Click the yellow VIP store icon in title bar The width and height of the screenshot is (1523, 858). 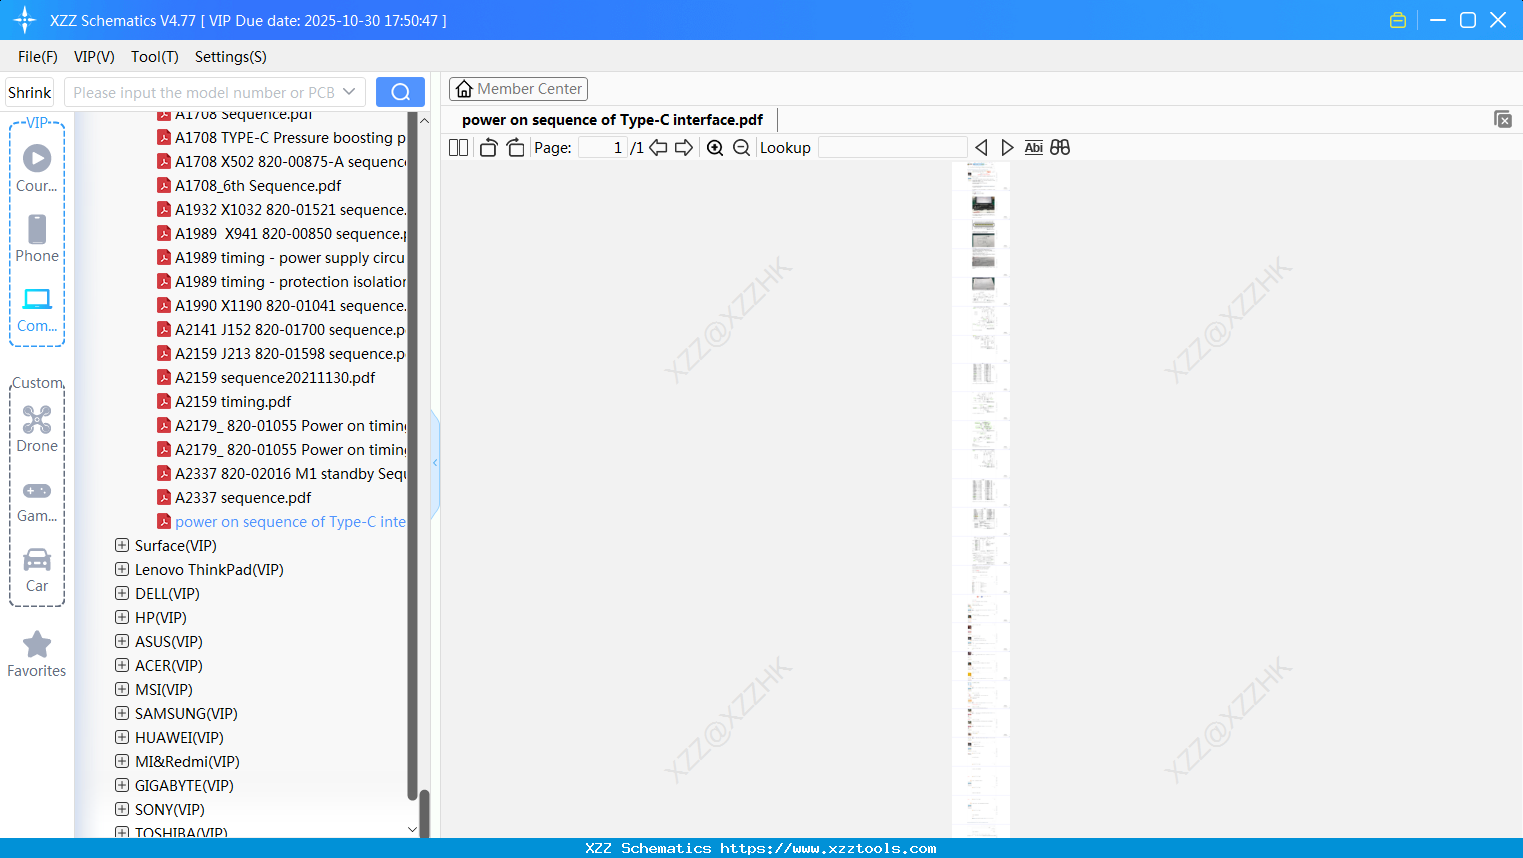pyautogui.click(x=1398, y=20)
